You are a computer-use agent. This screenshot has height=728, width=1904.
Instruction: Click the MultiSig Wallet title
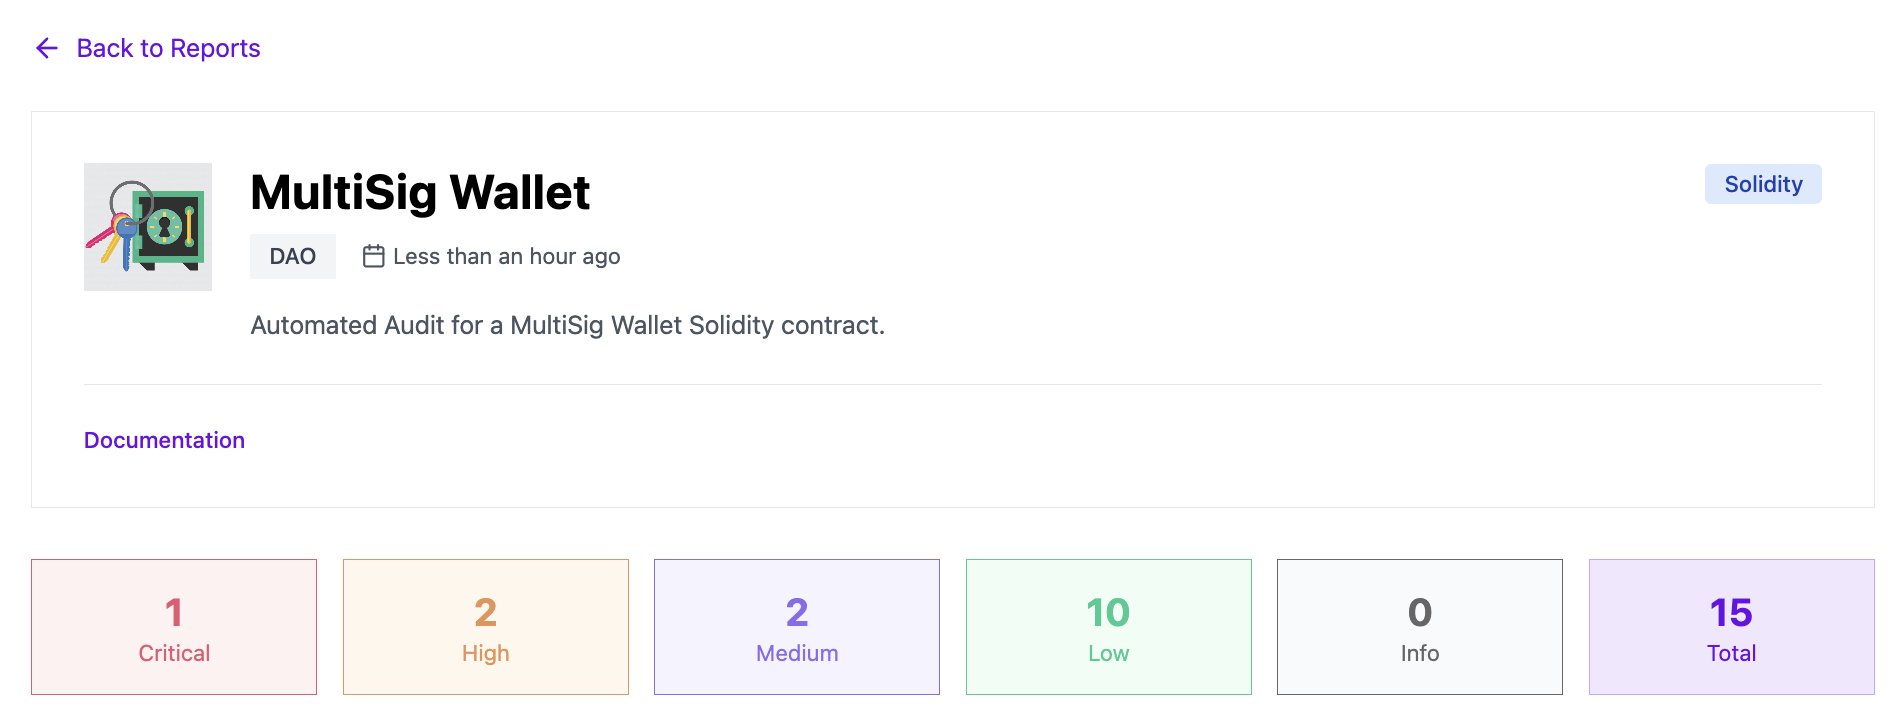click(x=420, y=192)
